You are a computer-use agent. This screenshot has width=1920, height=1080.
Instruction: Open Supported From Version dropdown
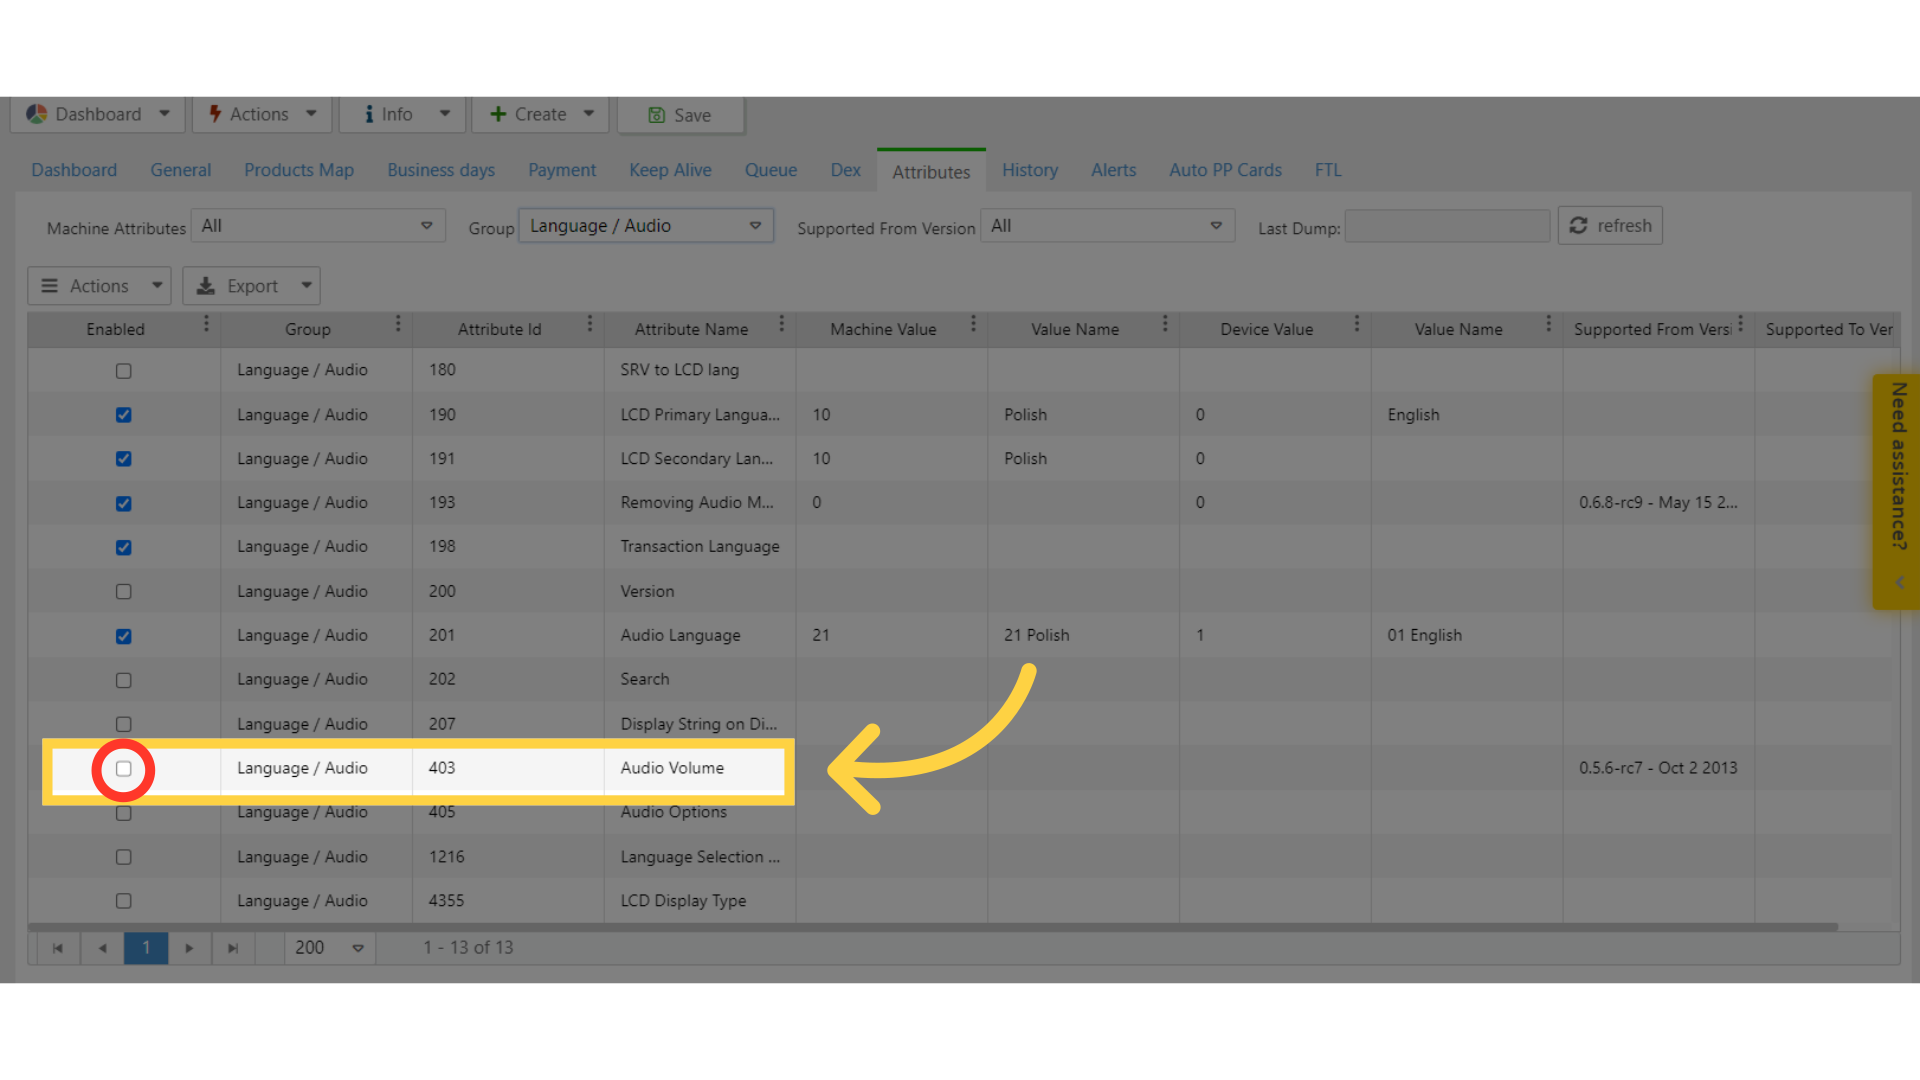[x=1108, y=226]
